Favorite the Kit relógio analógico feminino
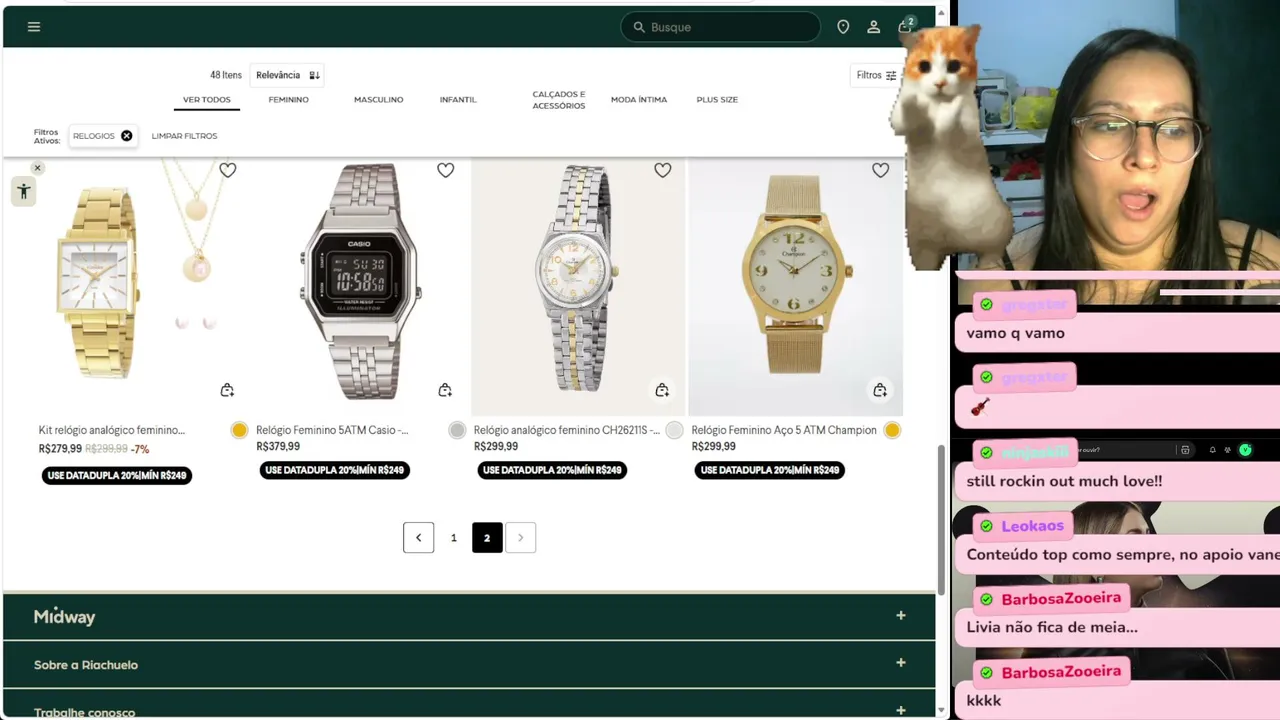 tap(228, 171)
